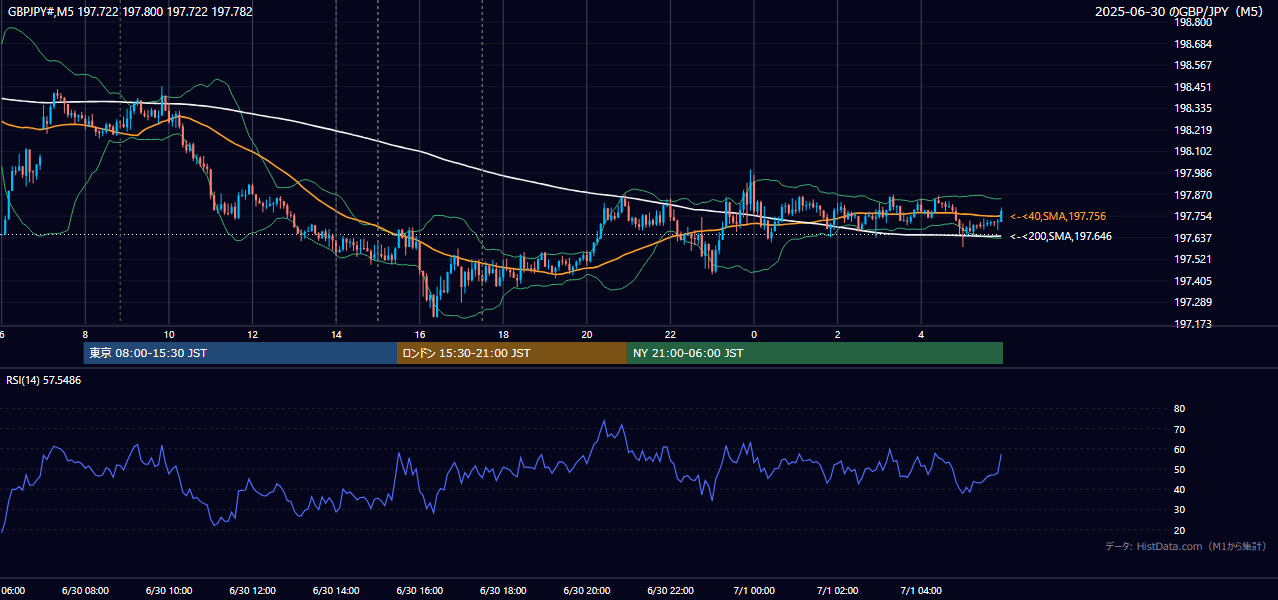Click the 197.289 price axis label

(1193, 302)
